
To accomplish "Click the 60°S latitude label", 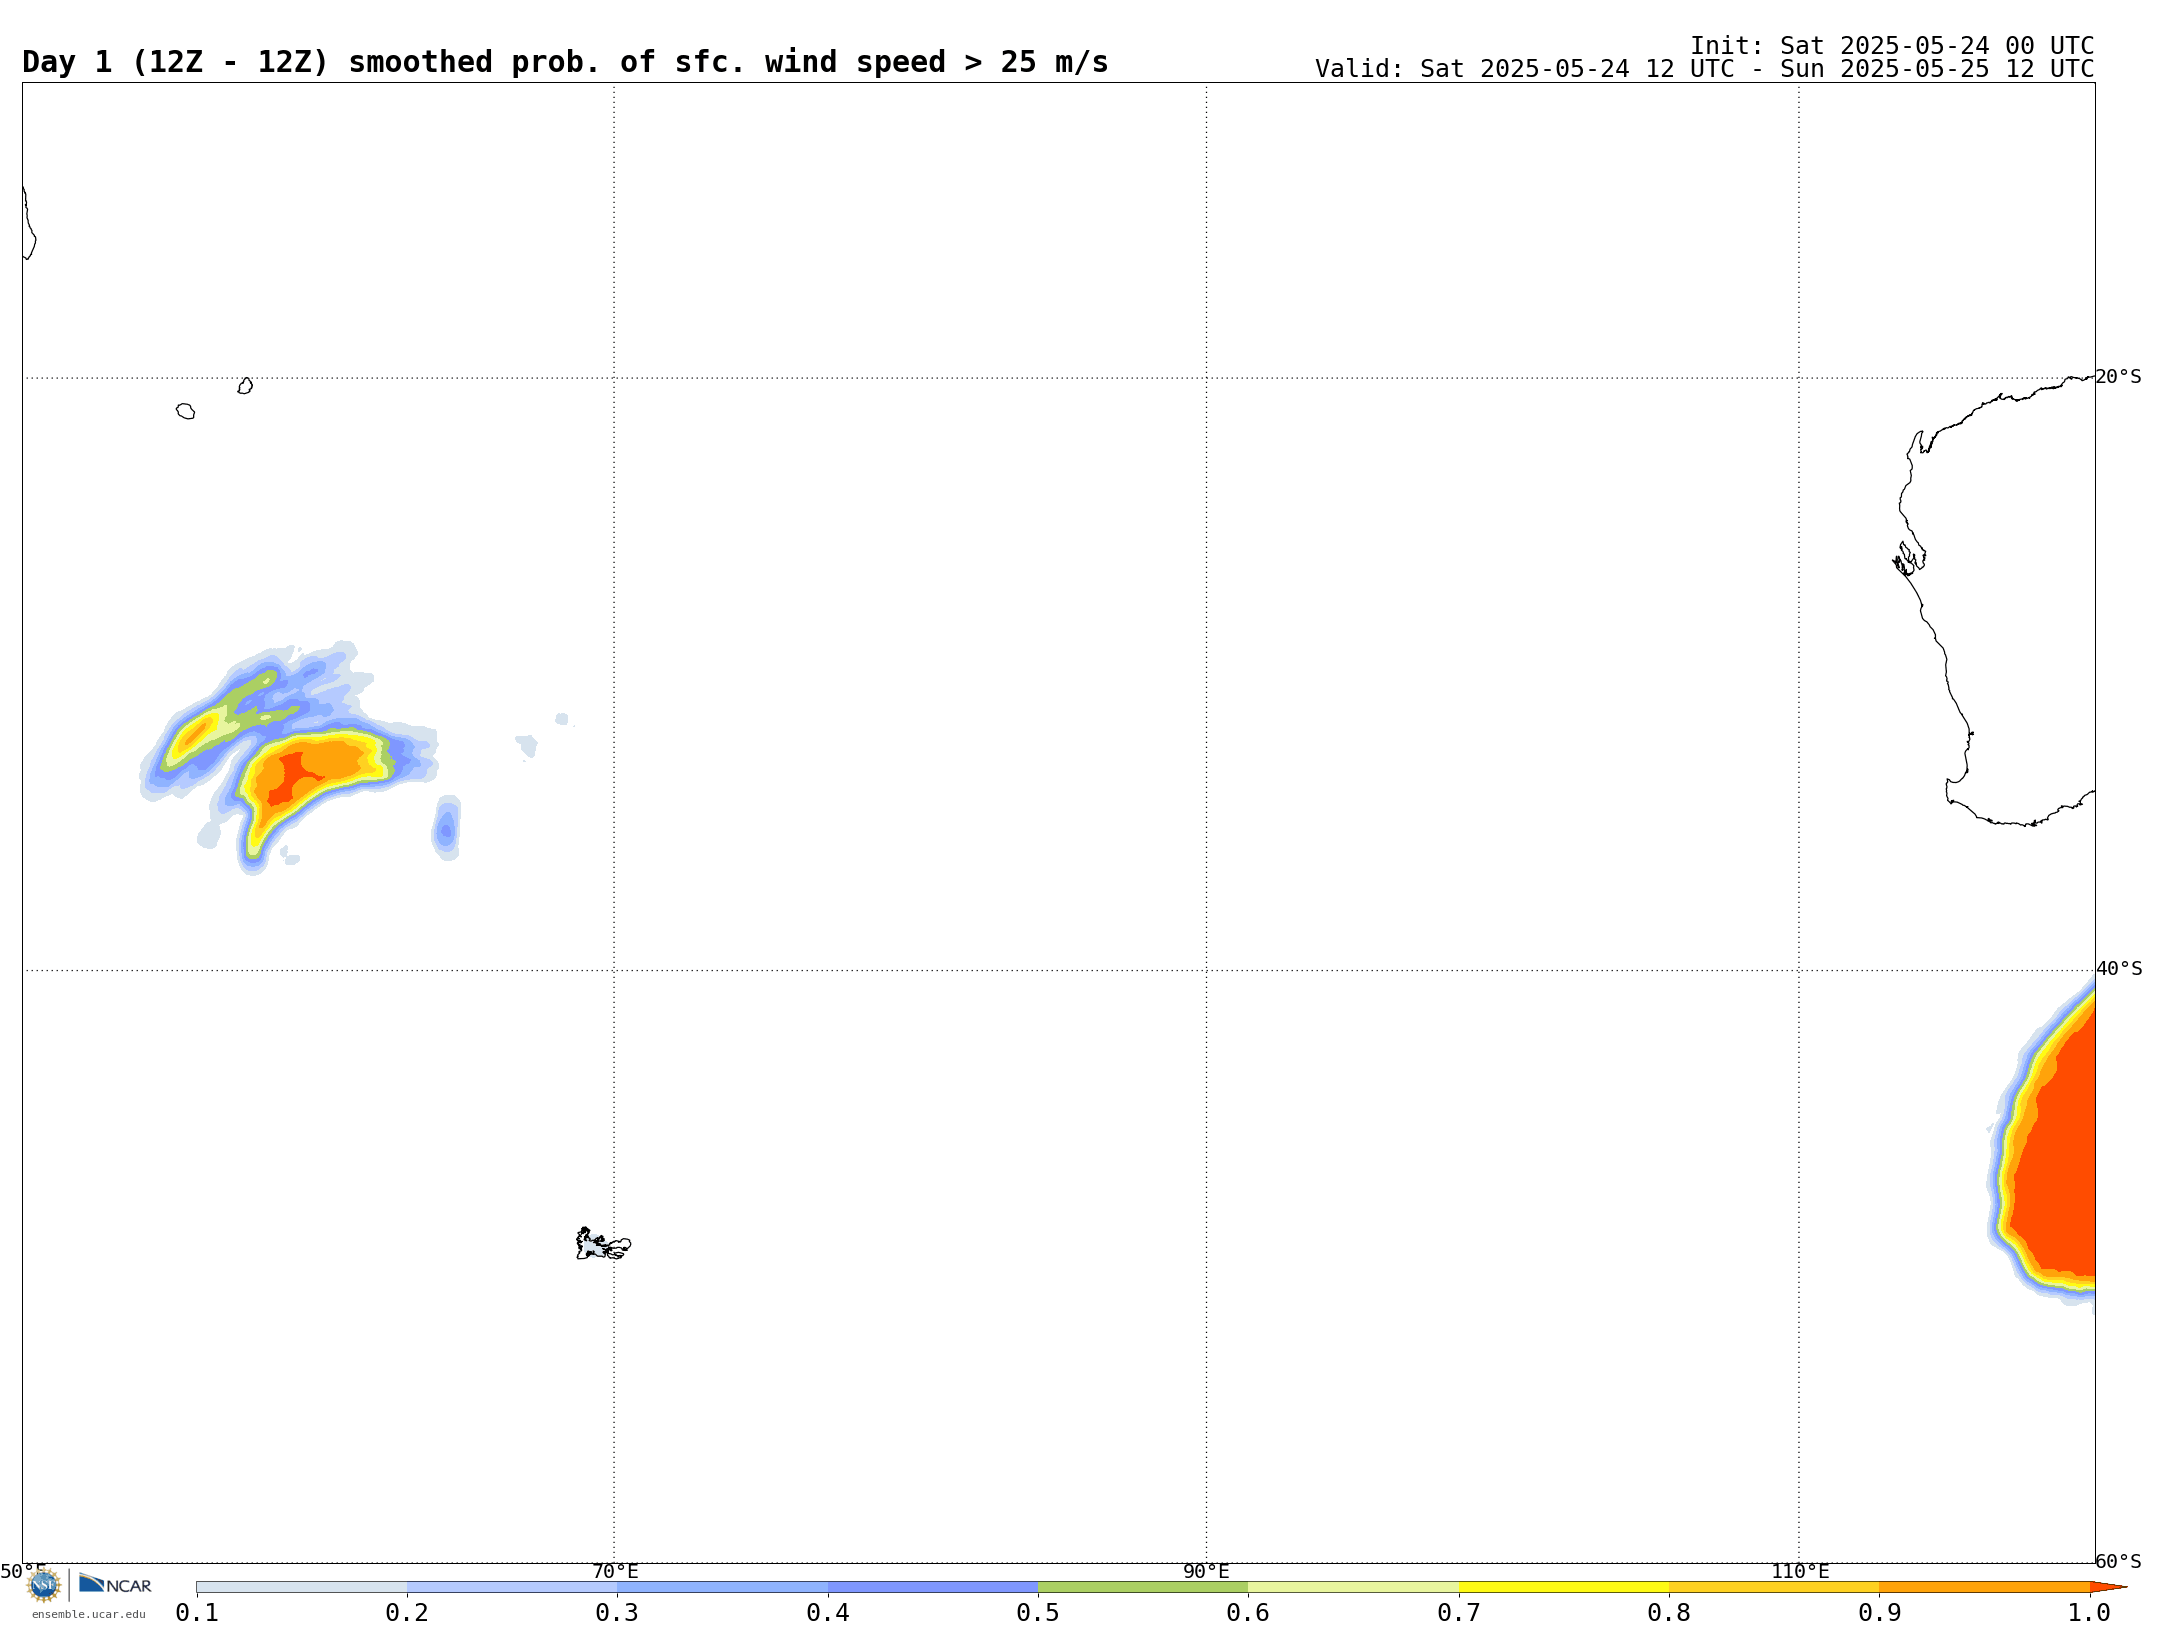I will click(x=2118, y=1561).
